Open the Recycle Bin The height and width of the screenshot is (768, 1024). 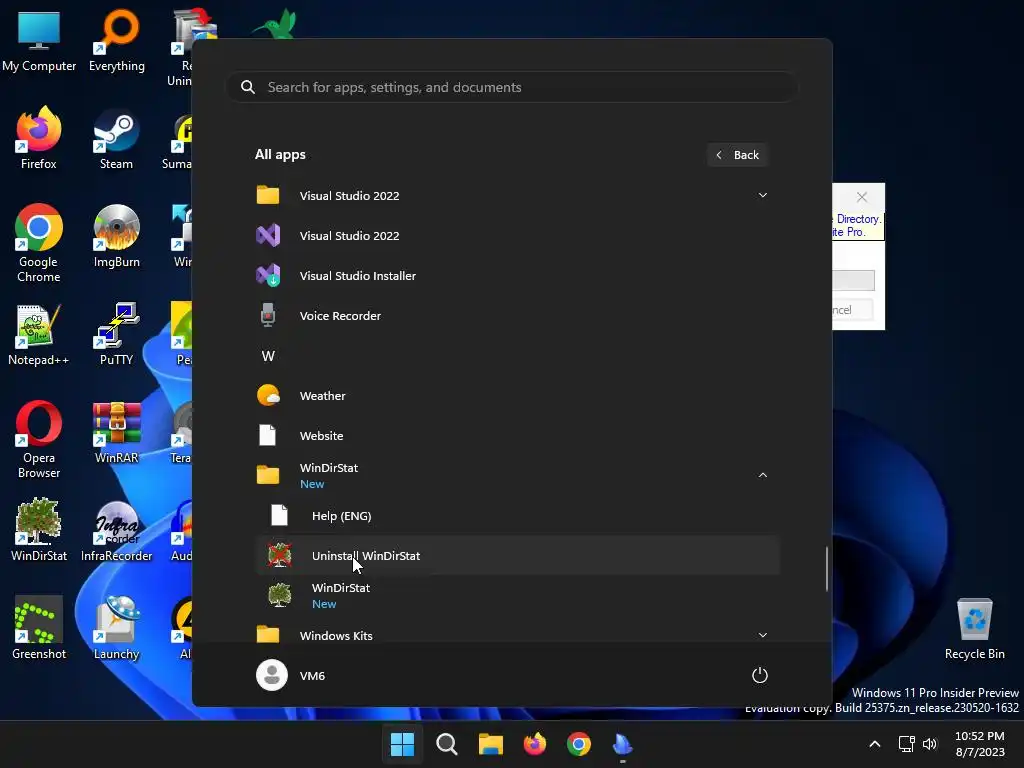point(974,628)
